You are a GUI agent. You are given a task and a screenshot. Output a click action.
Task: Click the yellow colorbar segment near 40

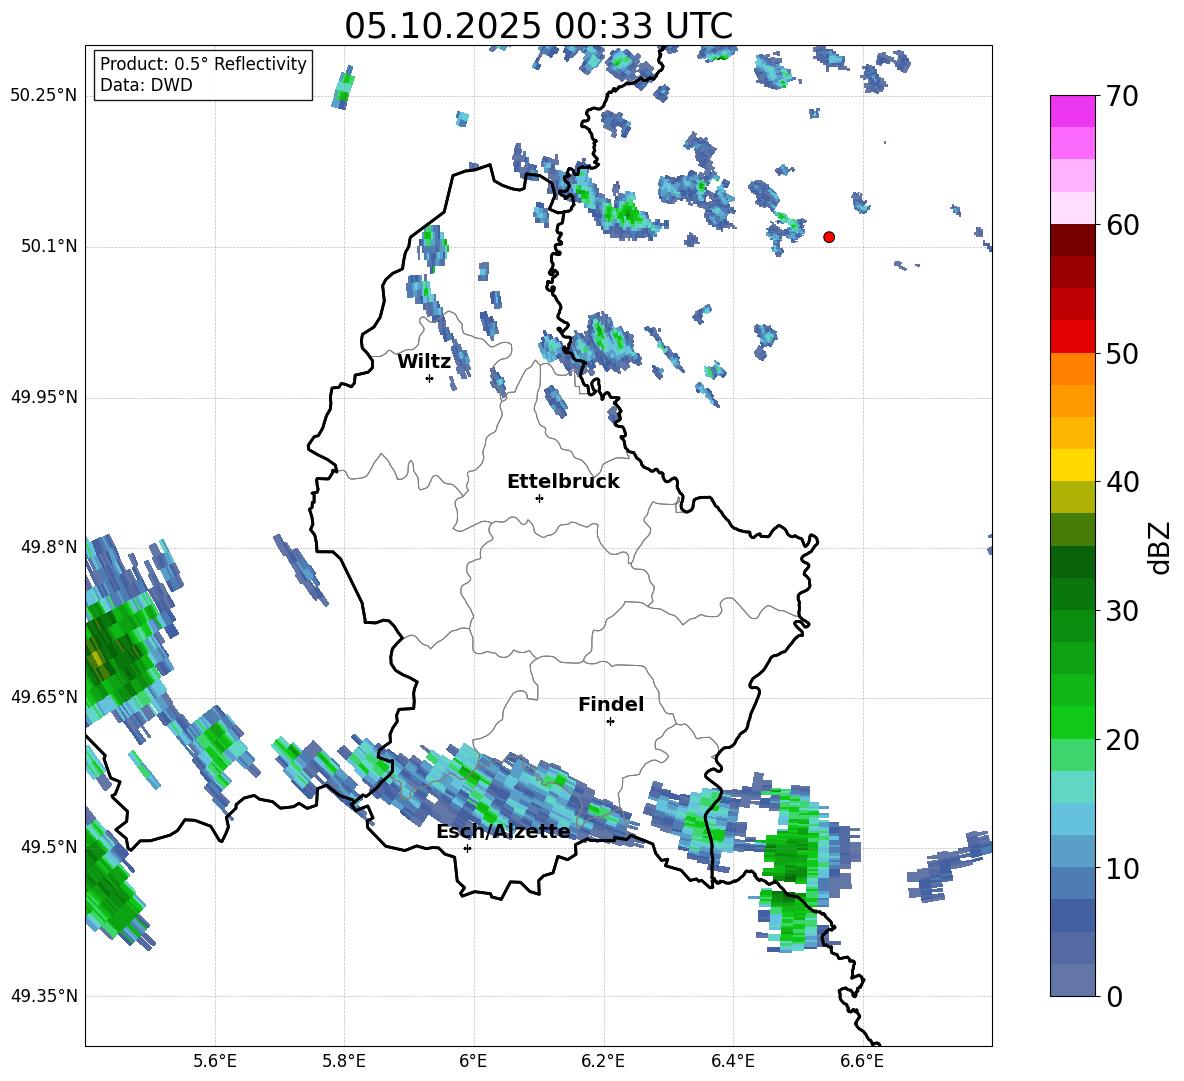pos(1072,465)
